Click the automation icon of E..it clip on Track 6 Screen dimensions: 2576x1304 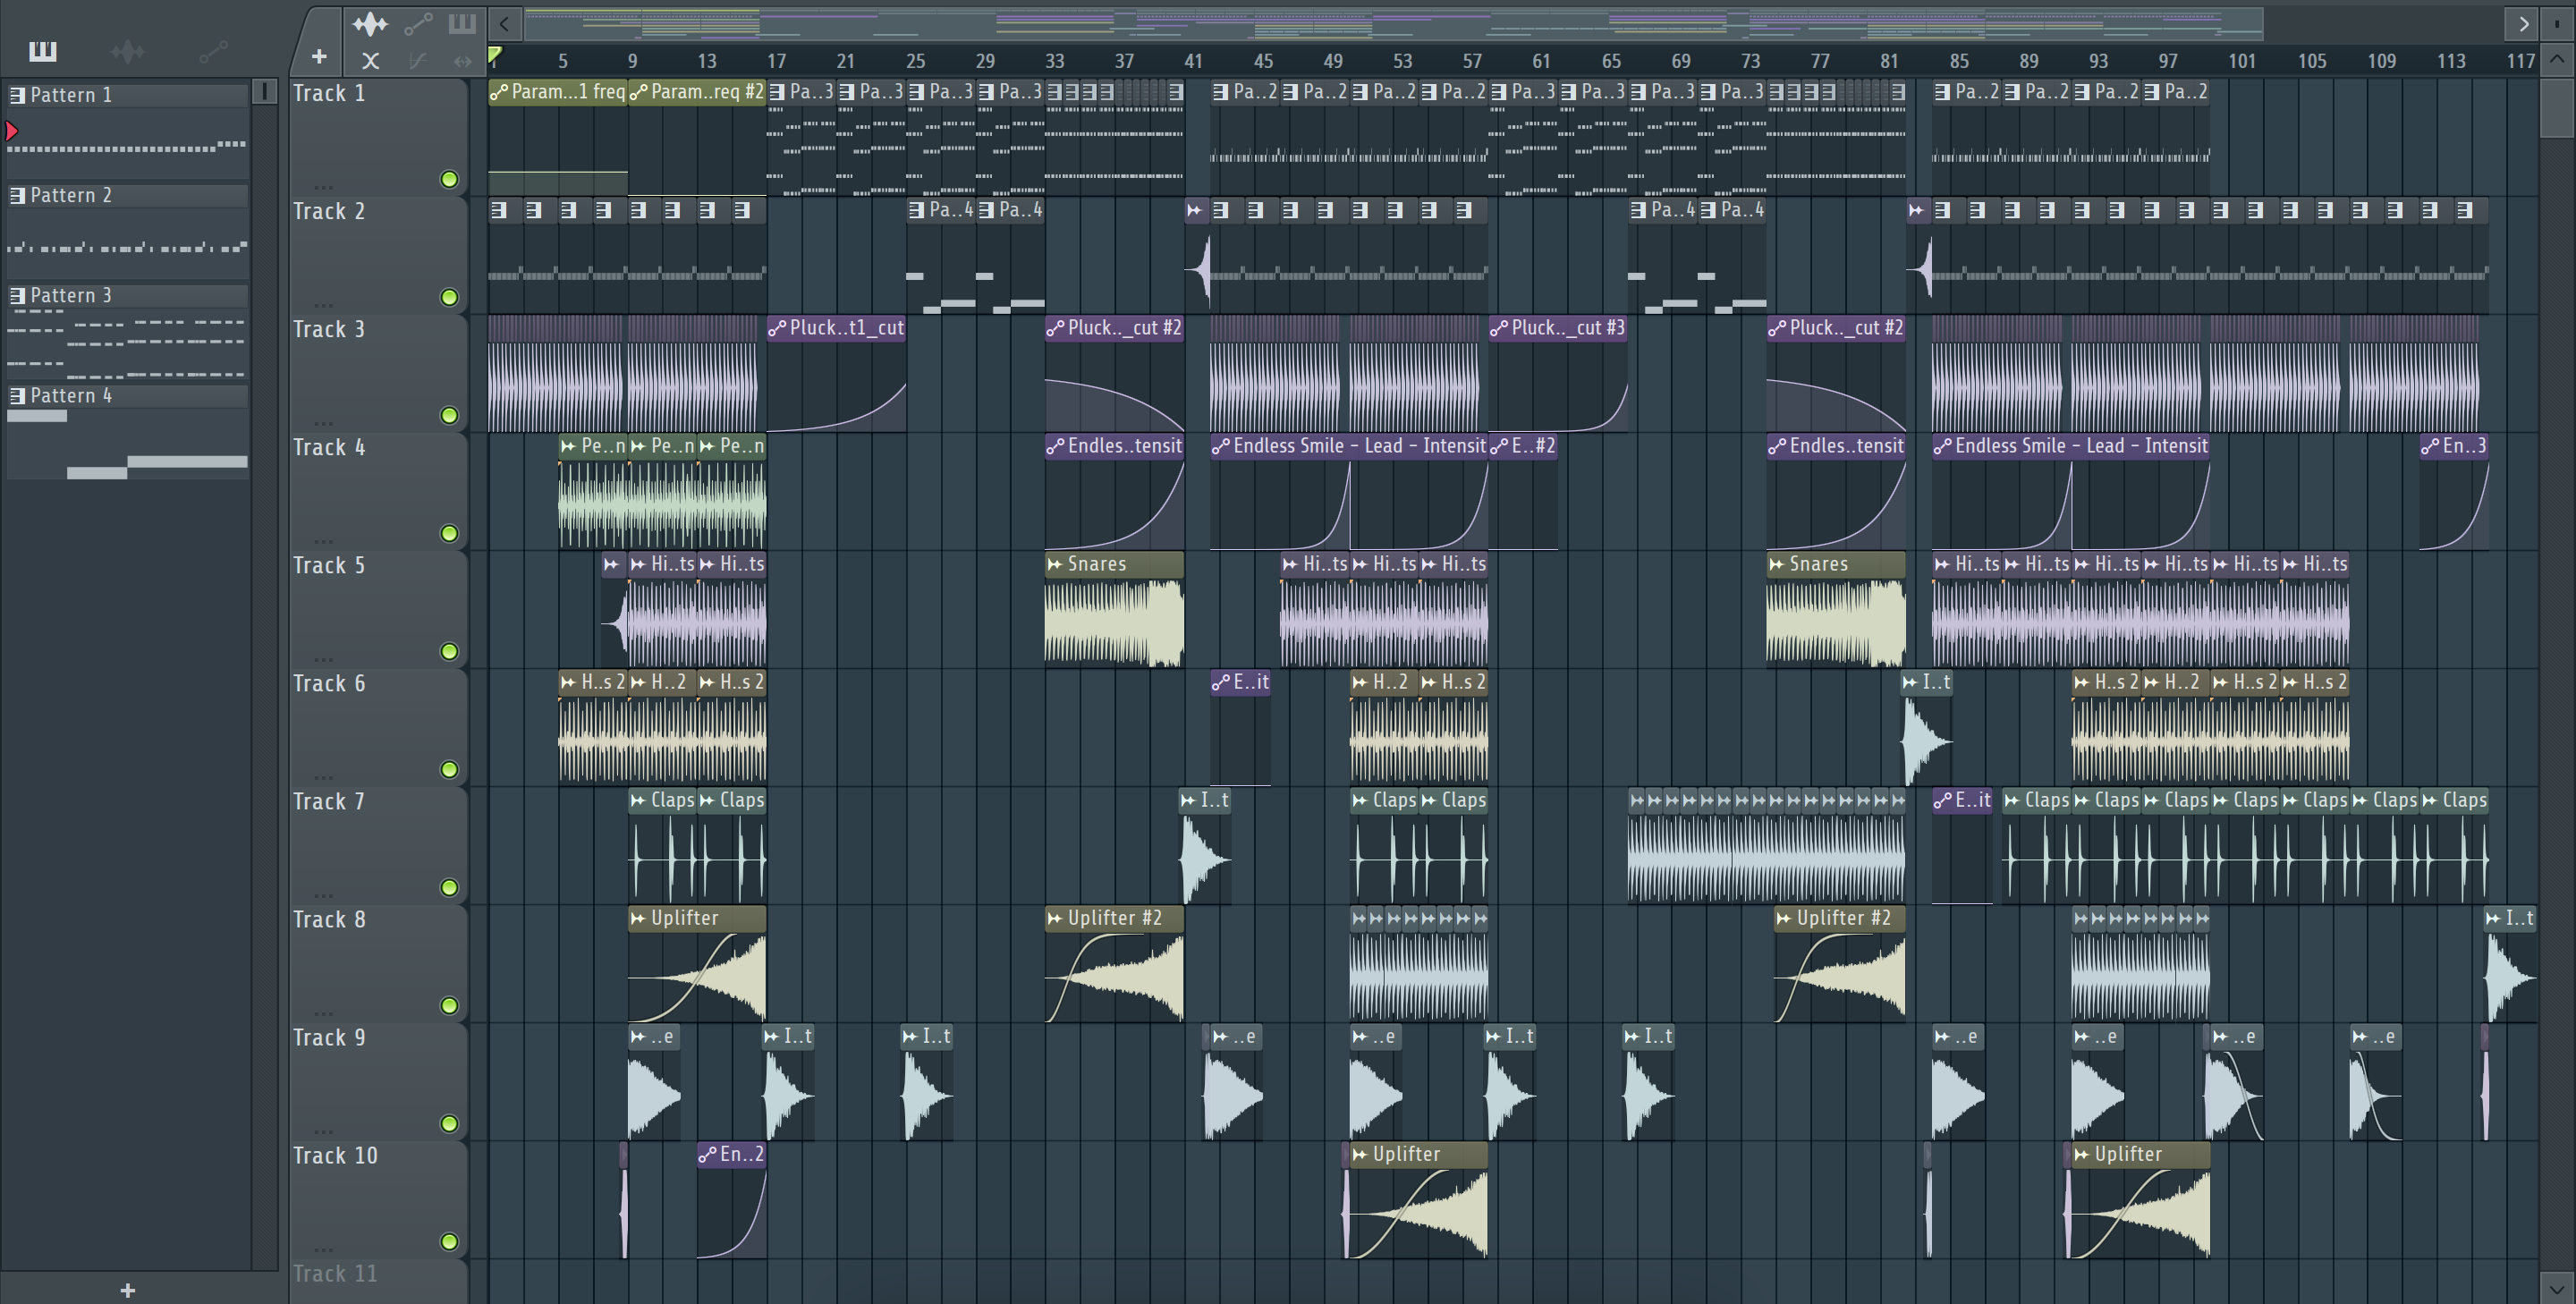click(x=1221, y=682)
